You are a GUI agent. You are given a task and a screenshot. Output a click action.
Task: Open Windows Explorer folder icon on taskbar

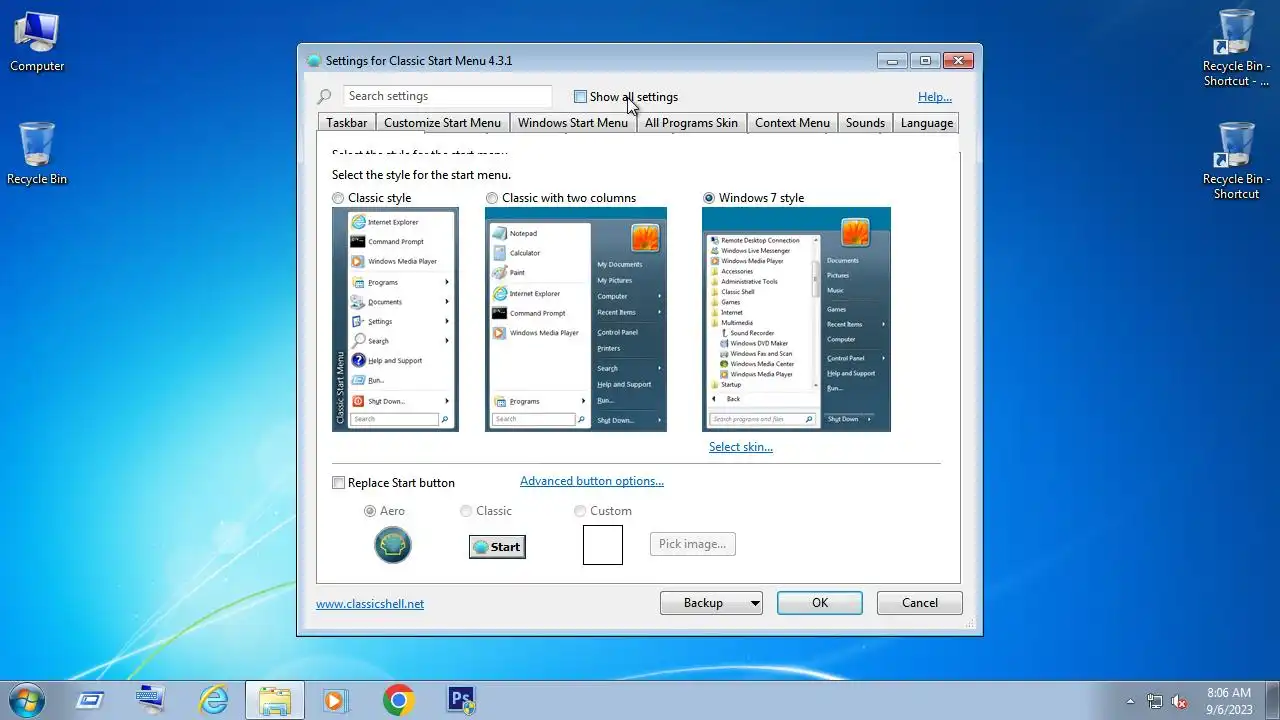pos(274,700)
